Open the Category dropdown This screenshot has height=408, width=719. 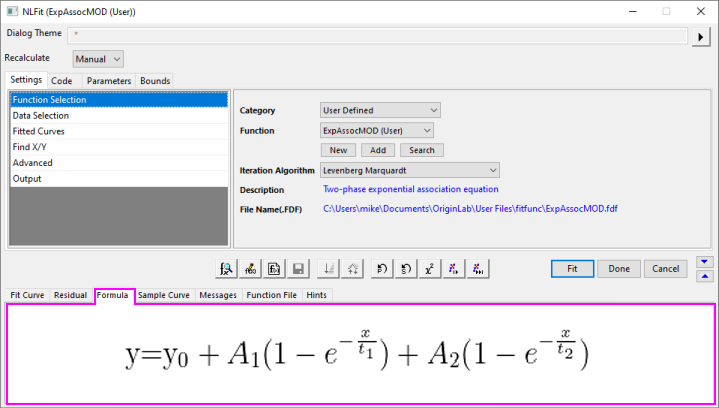(380, 110)
